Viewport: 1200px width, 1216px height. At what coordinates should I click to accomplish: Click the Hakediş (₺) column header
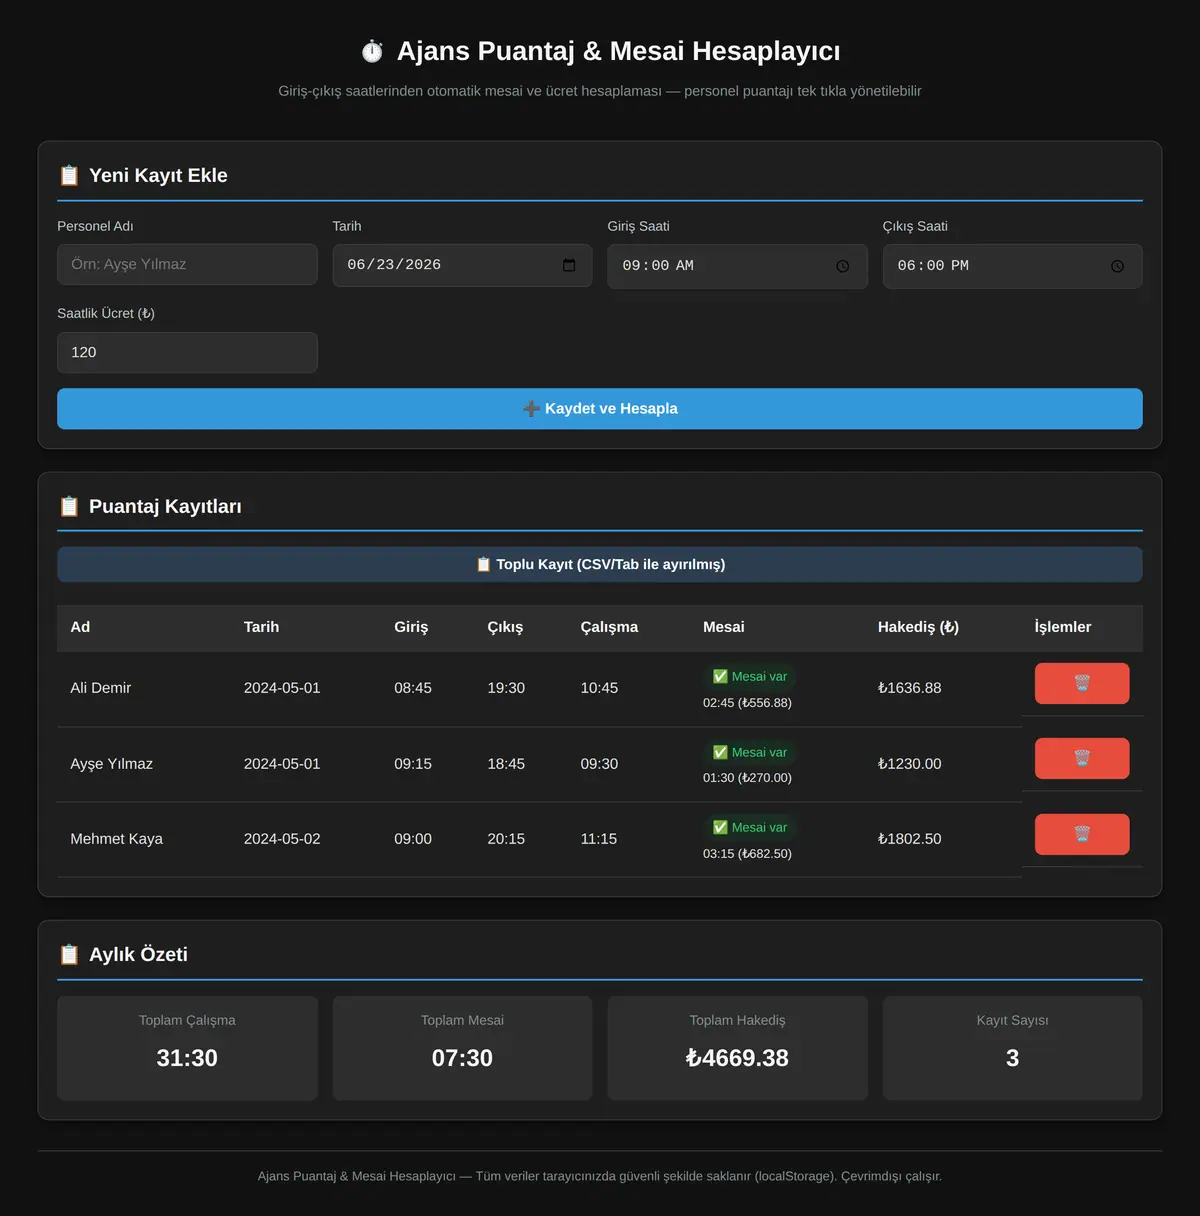(918, 627)
